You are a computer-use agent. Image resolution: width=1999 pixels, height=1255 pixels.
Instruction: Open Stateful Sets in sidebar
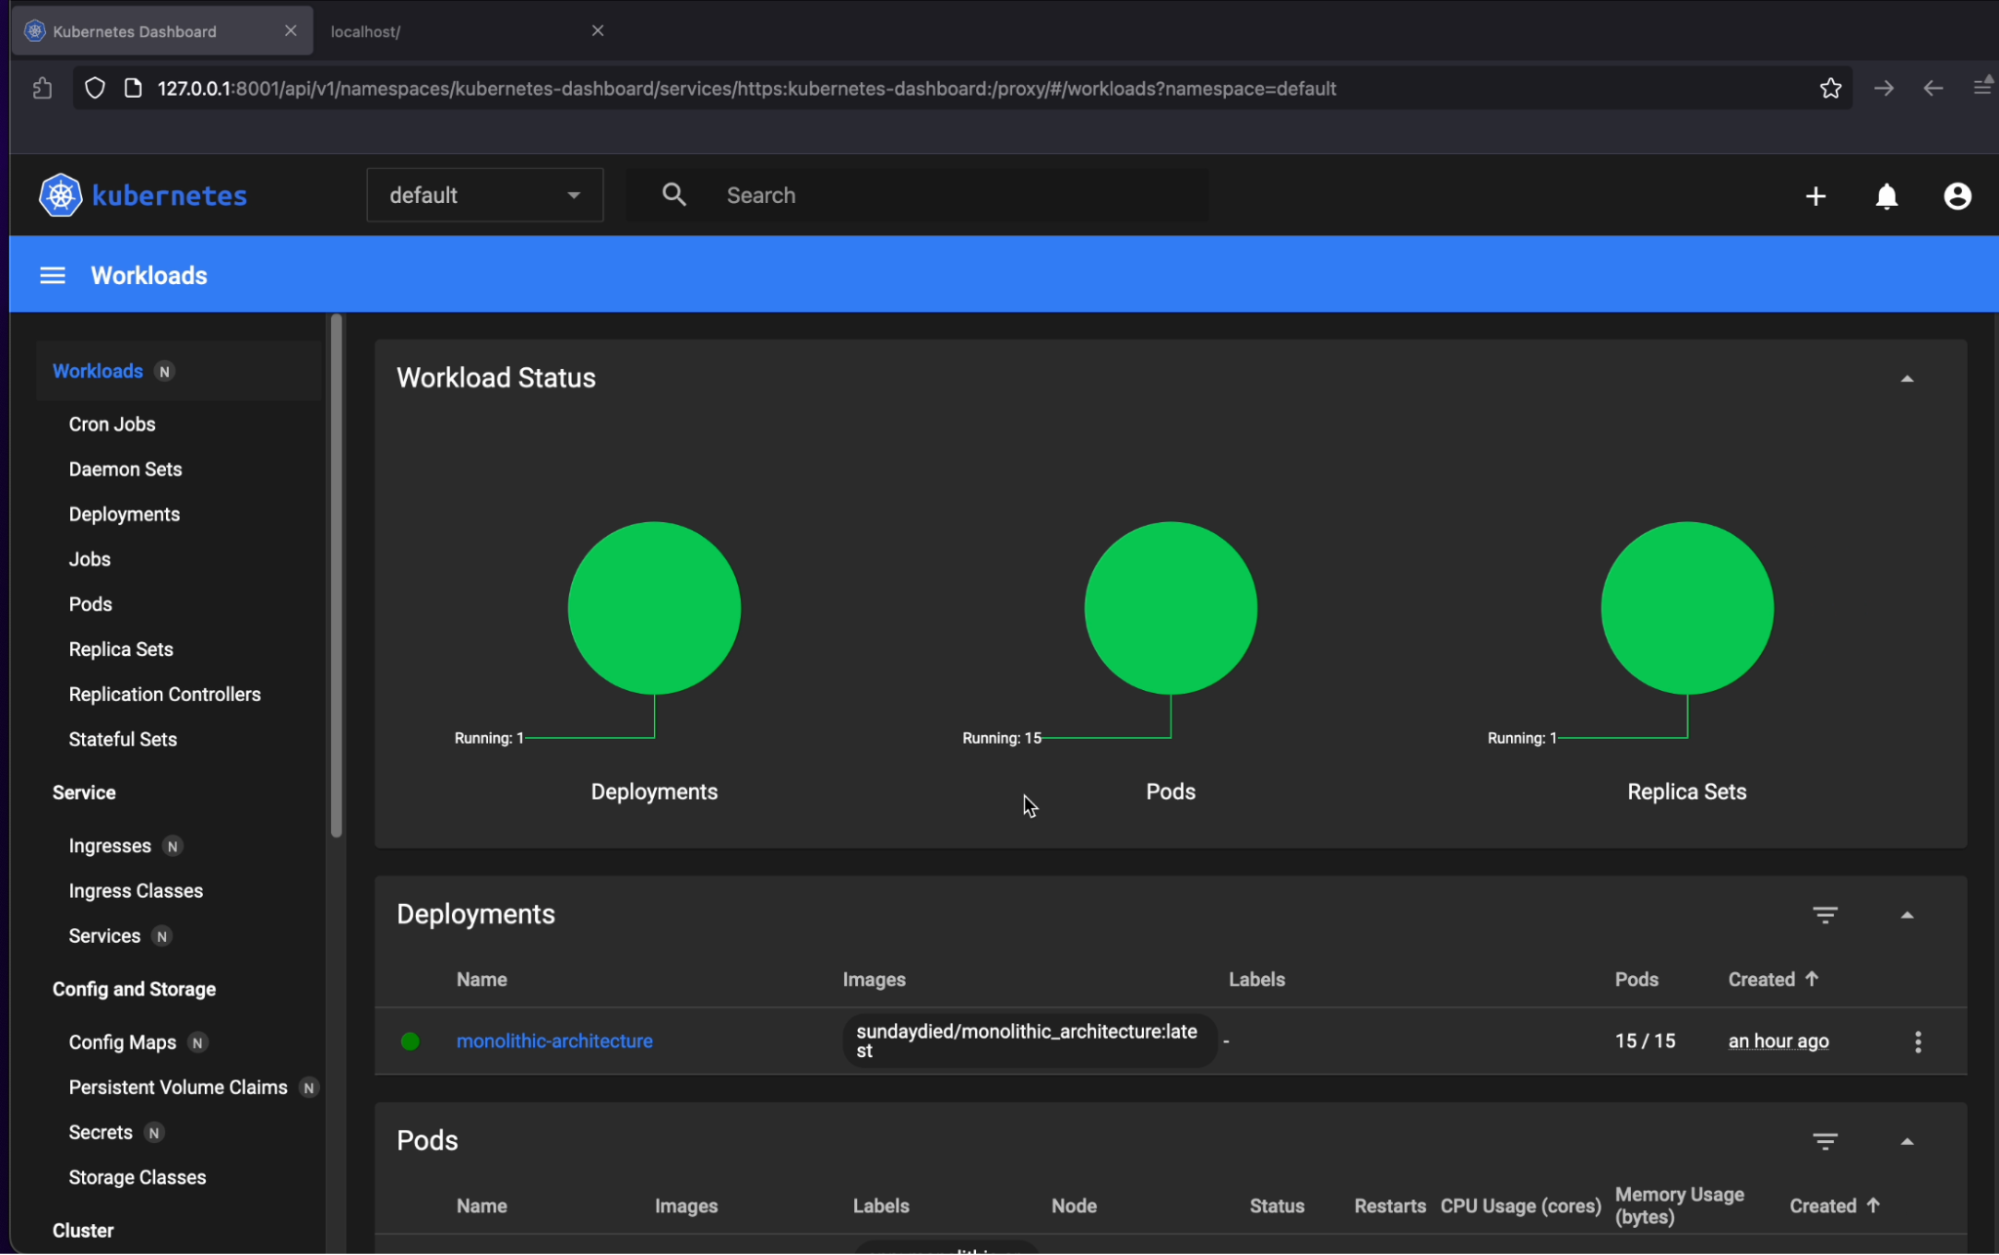[122, 739]
